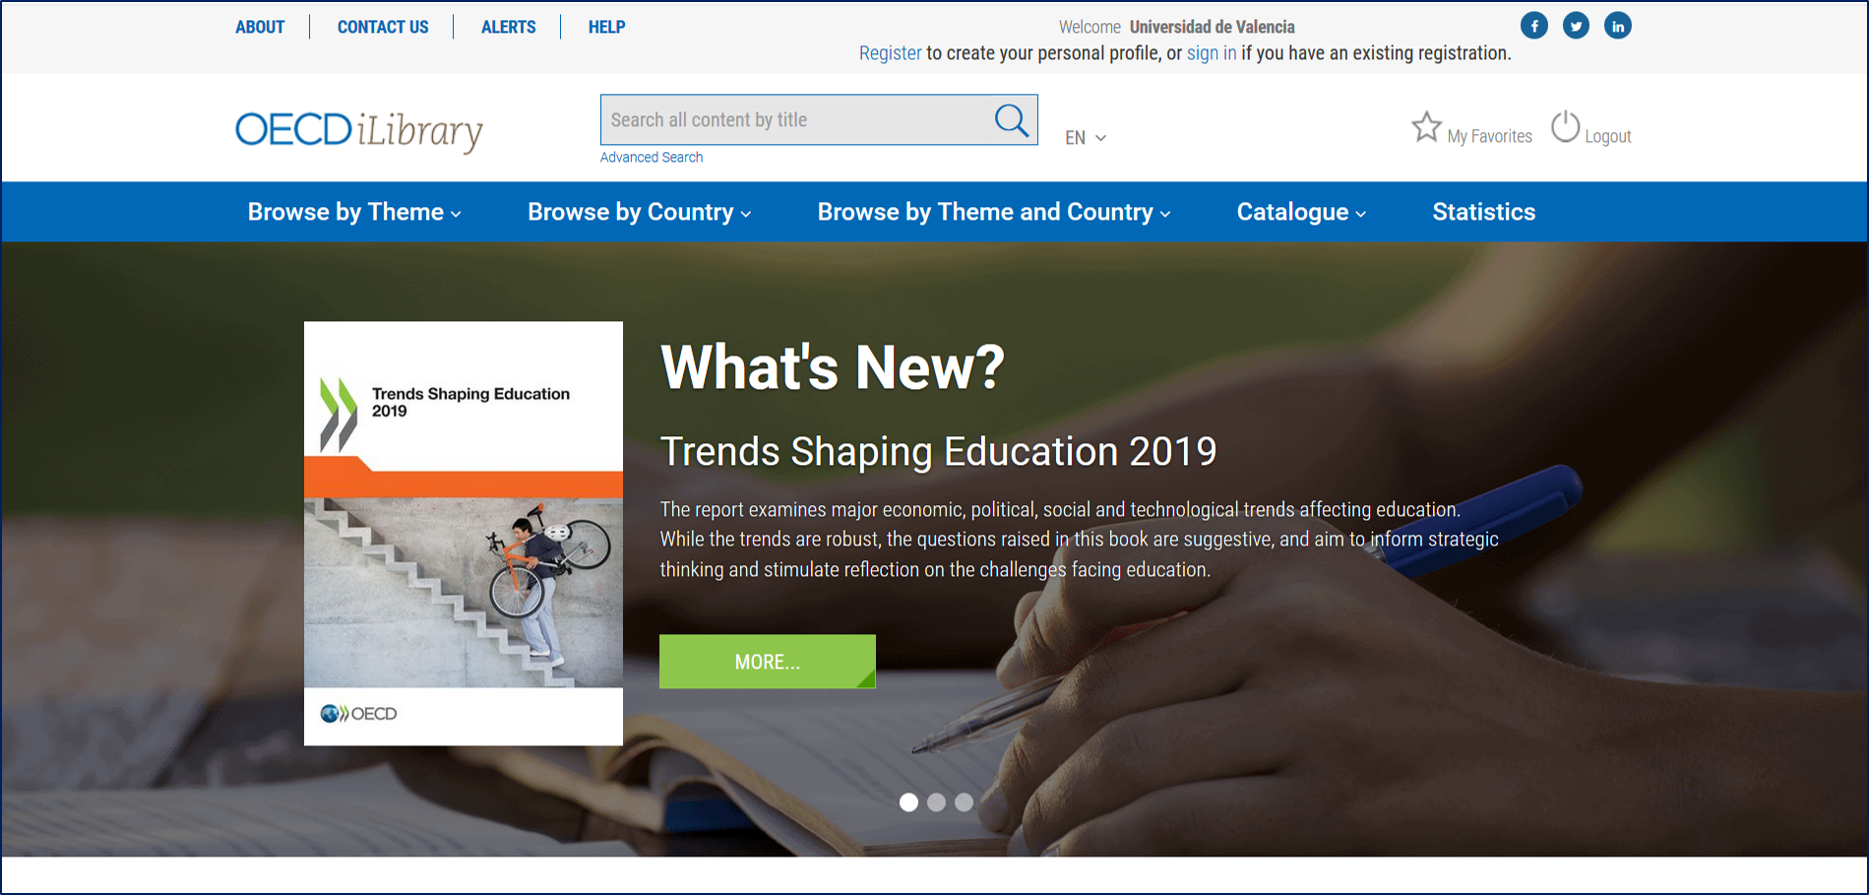
Task: Click the What's New? heading
Action: click(x=832, y=367)
